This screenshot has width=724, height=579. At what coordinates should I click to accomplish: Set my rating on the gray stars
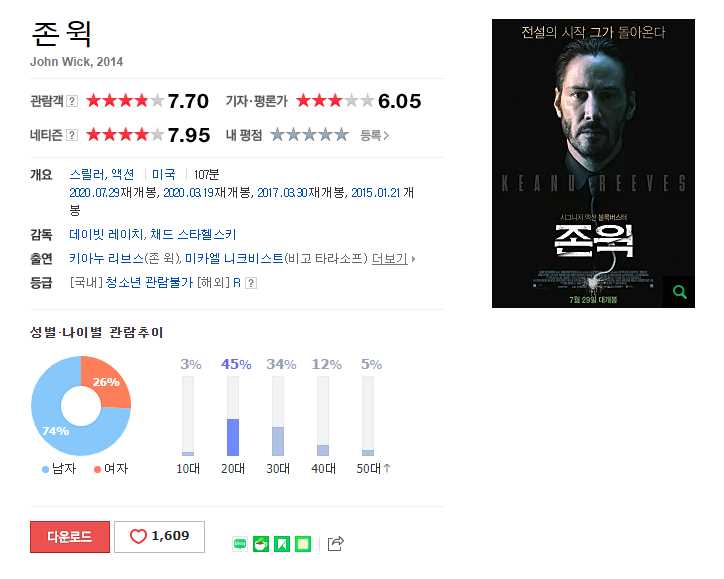pyautogui.click(x=309, y=135)
